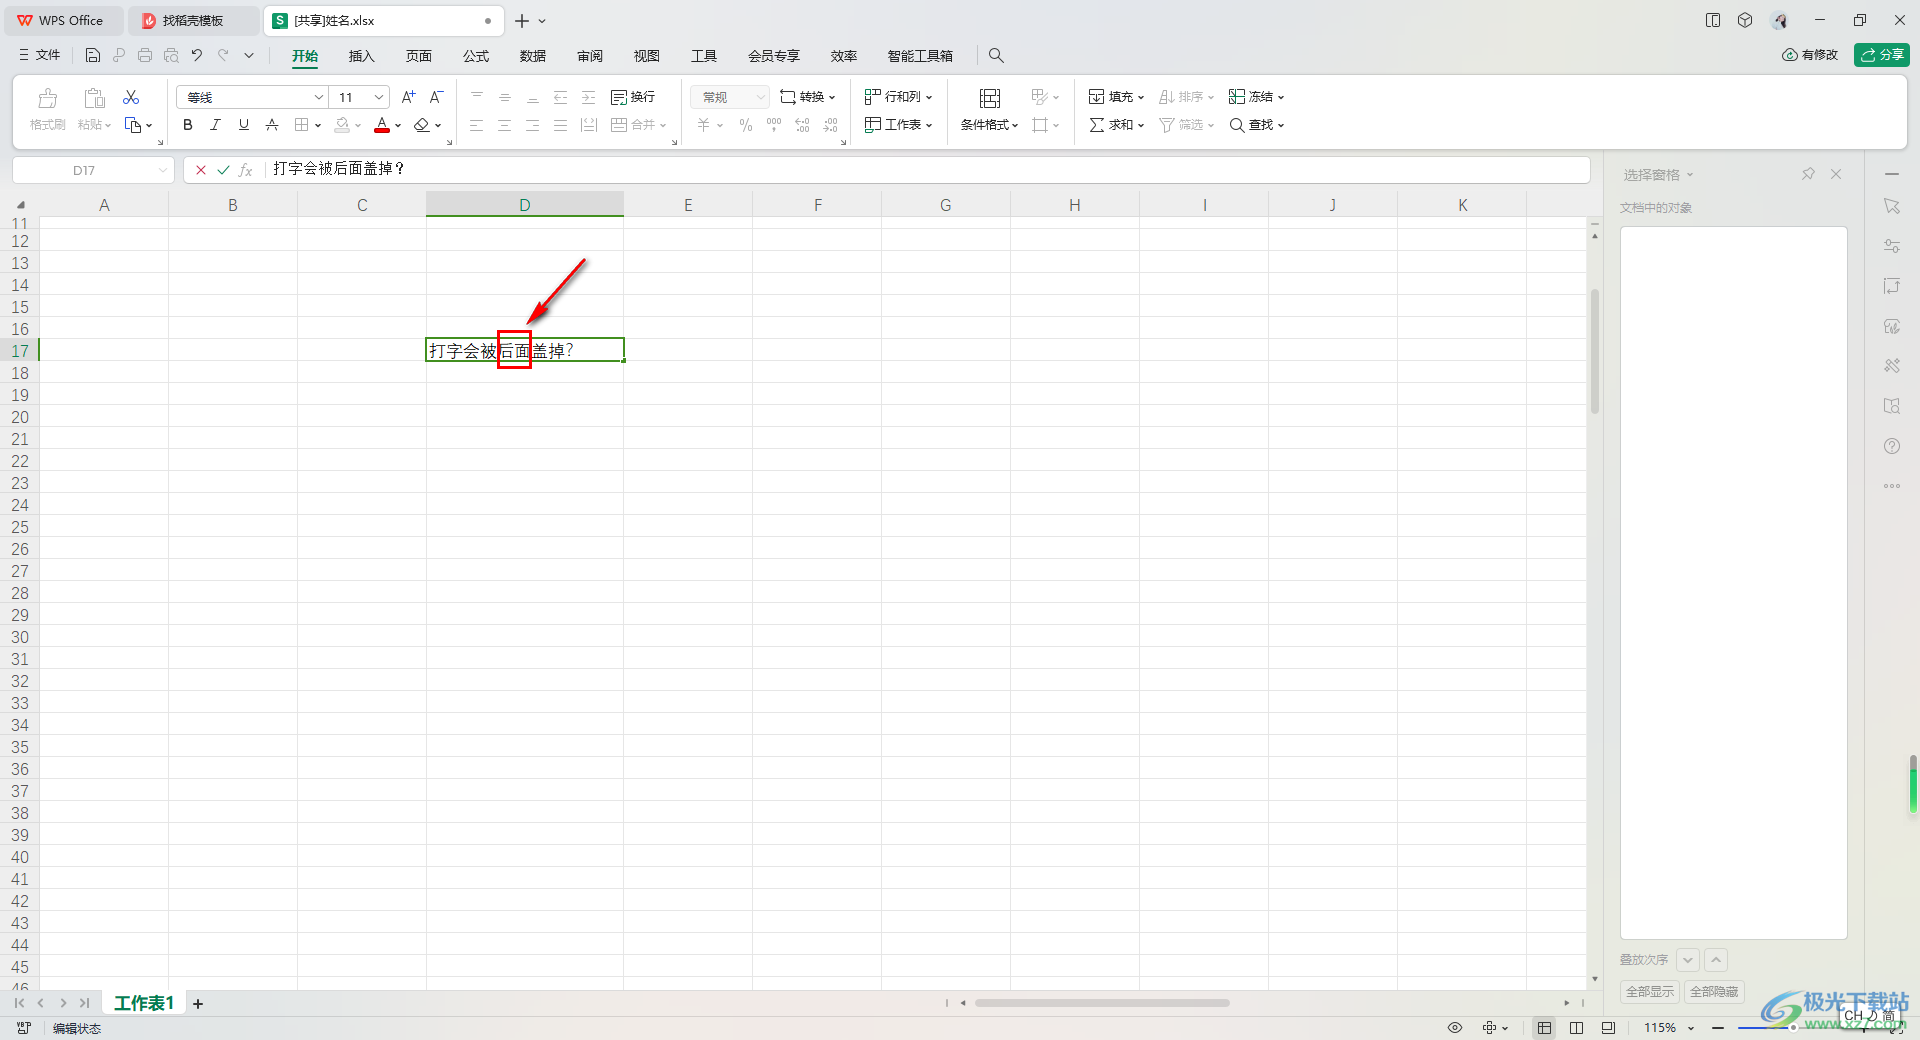The image size is (1920, 1040).
Task: Click the vertical scrollbar thumb
Action: [1595, 351]
